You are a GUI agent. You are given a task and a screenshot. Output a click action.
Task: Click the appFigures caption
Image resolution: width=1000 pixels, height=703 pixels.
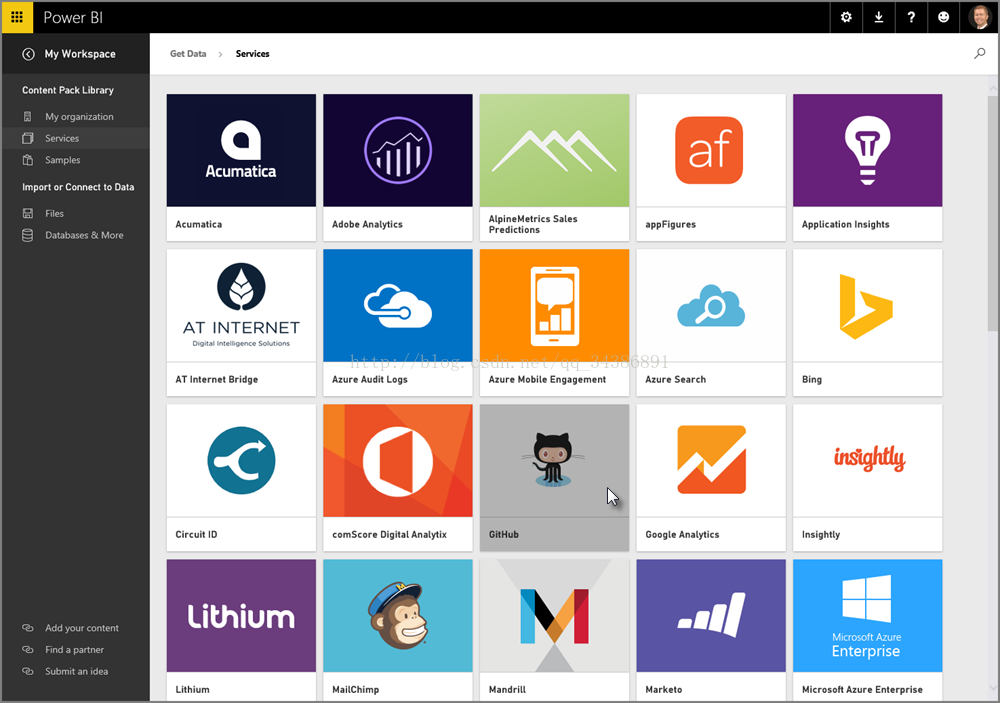(670, 225)
